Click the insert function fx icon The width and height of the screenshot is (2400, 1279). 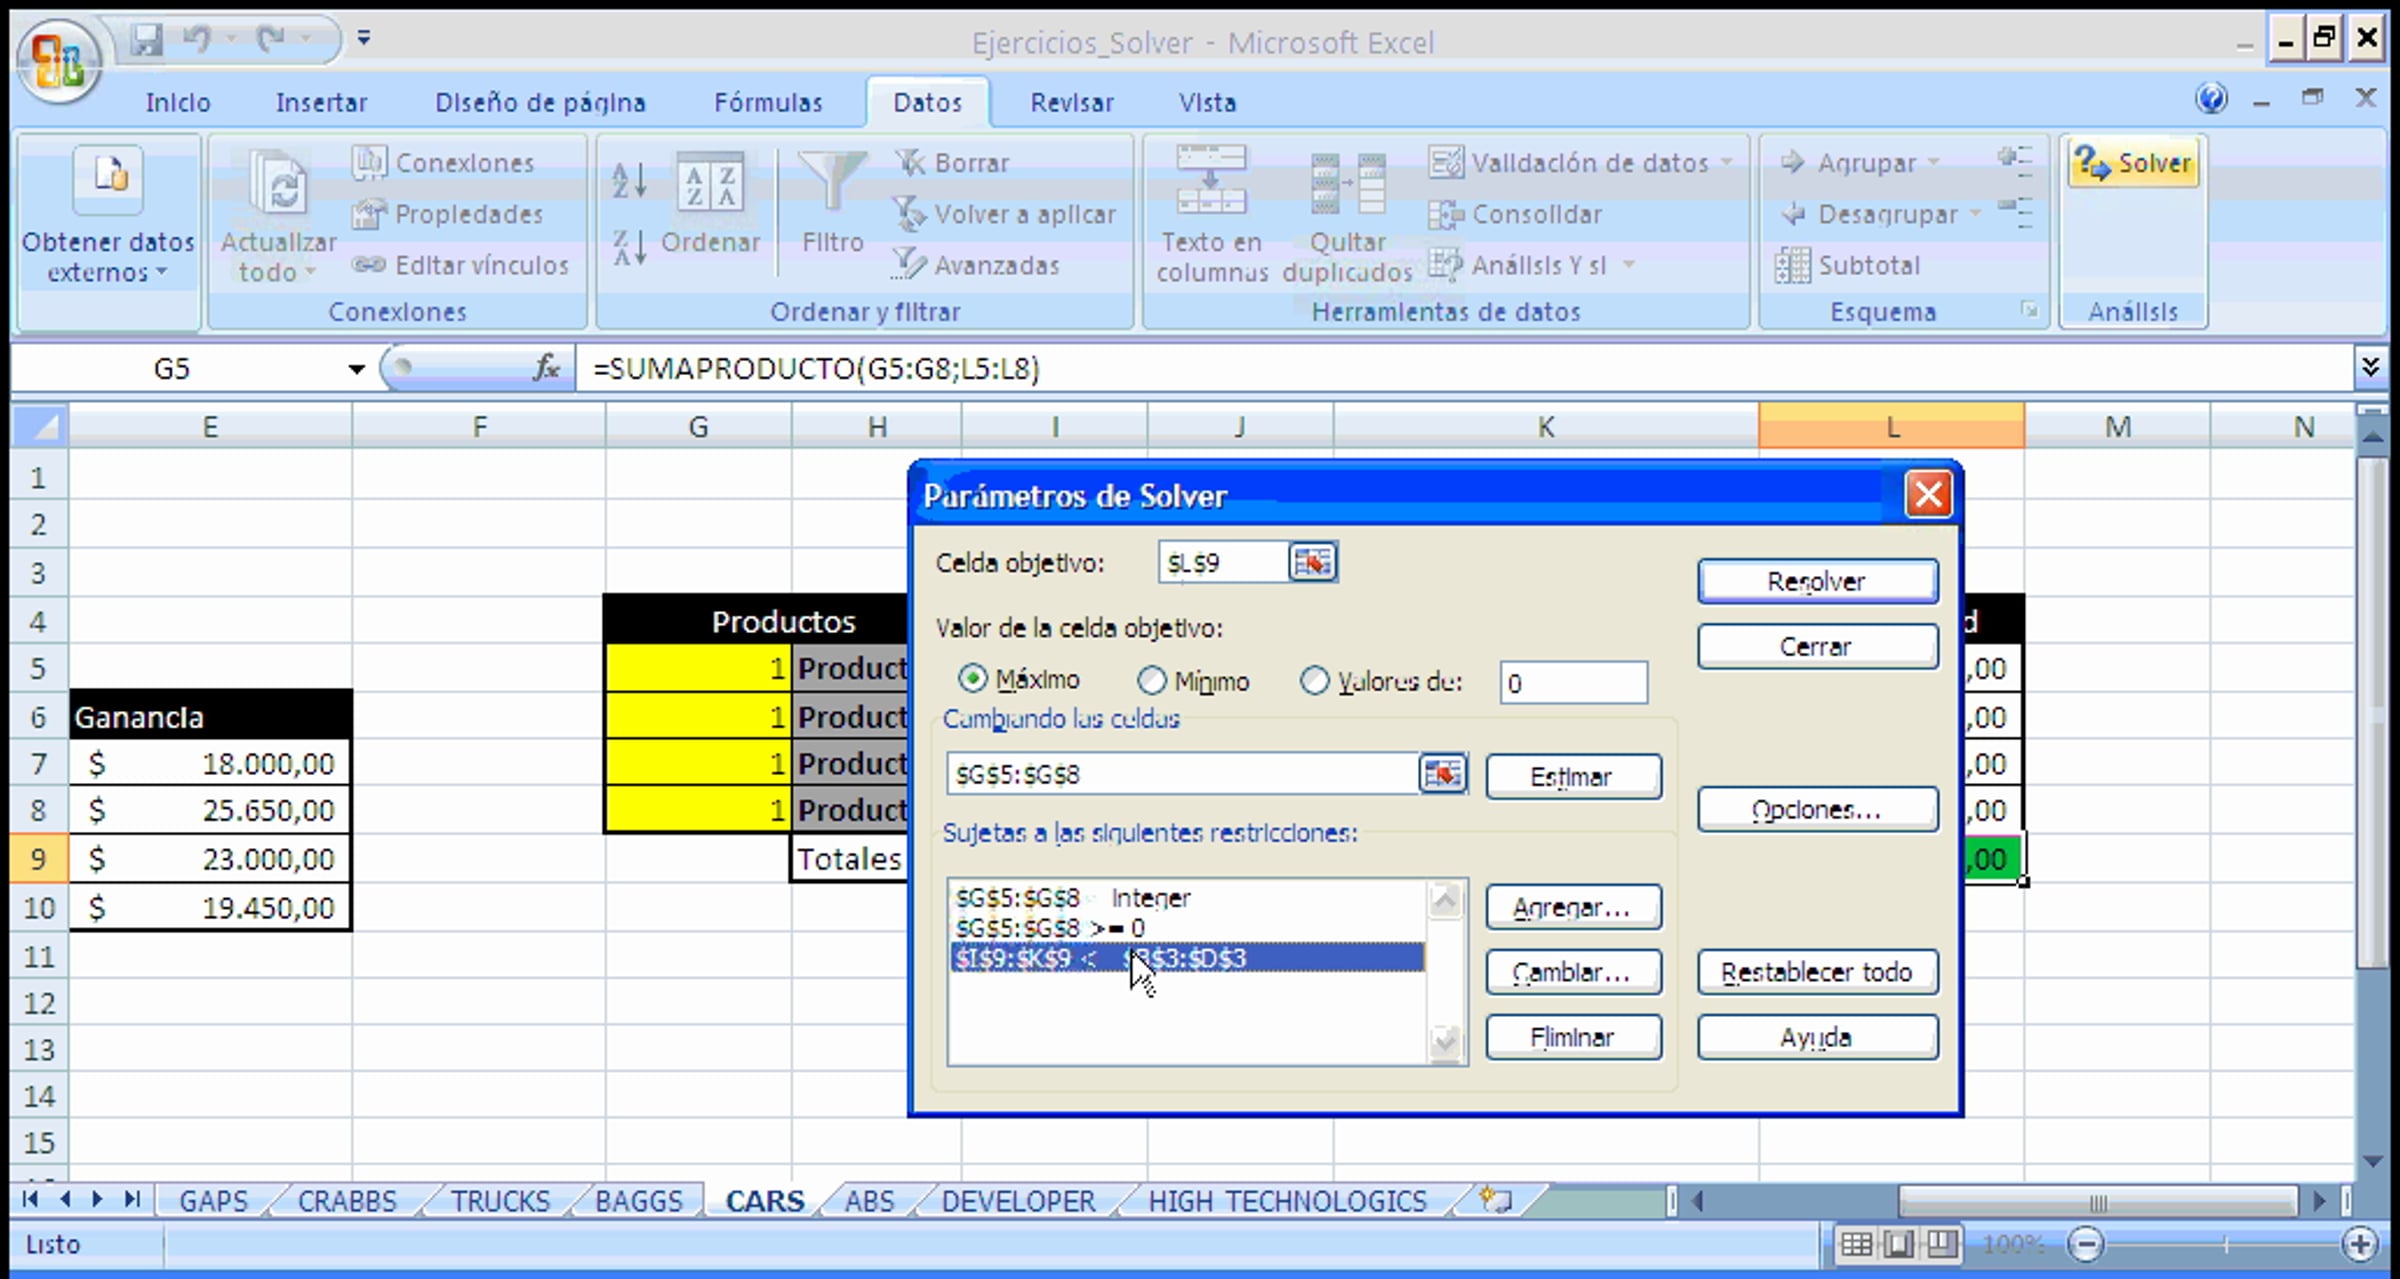click(545, 368)
